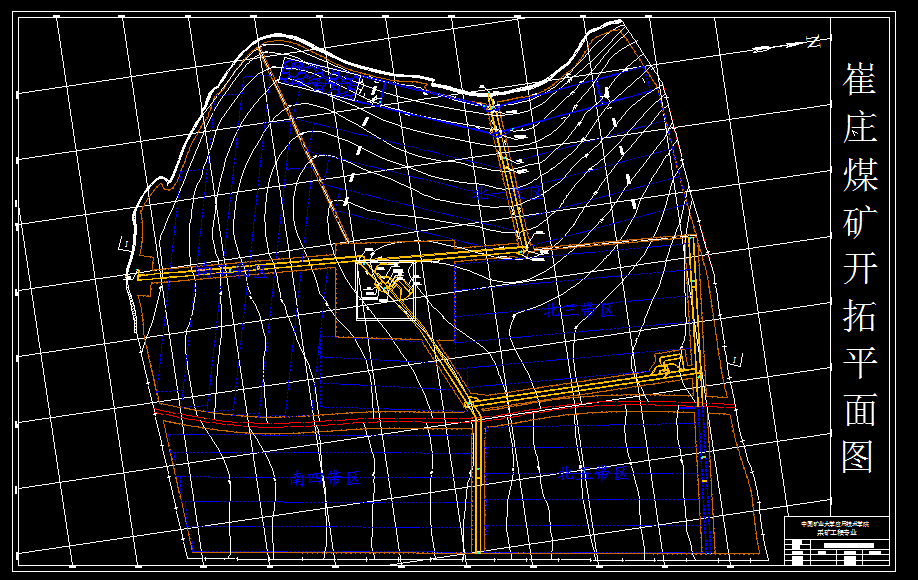Click the left section marker I
The image size is (918, 580).
click(x=125, y=243)
